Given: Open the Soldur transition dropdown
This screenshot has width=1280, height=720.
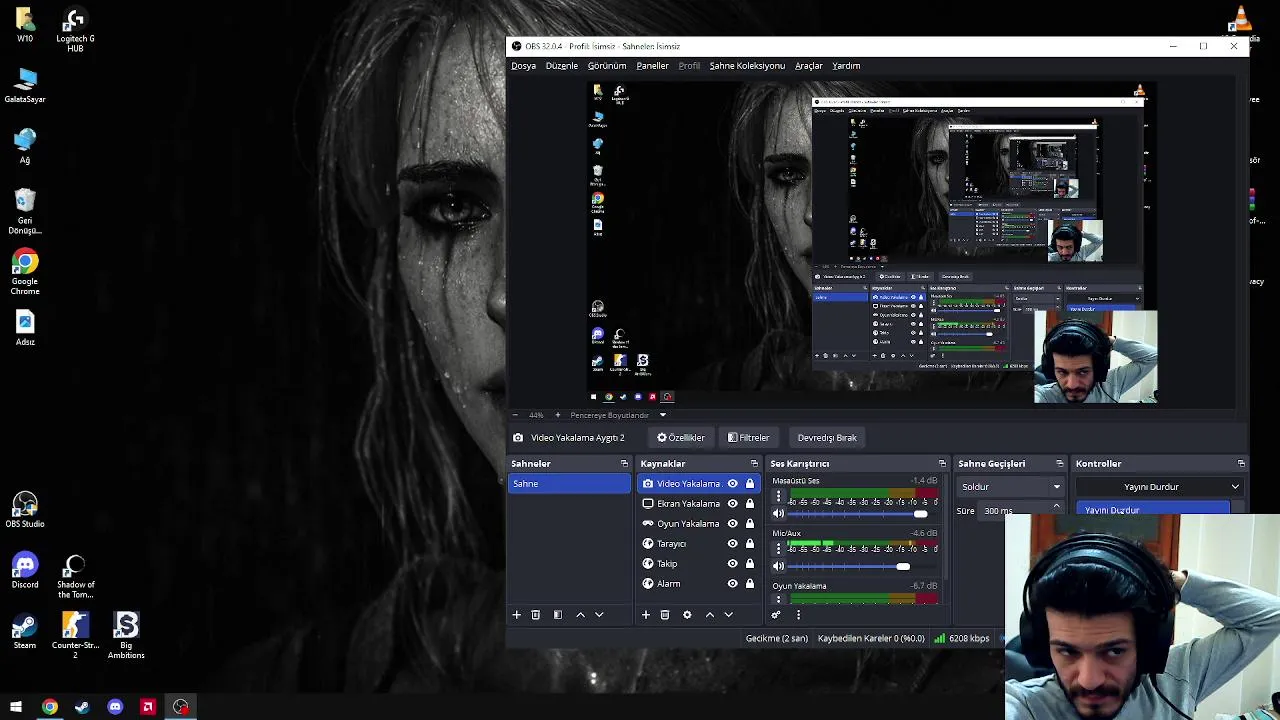Looking at the screenshot, I should (1010, 487).
